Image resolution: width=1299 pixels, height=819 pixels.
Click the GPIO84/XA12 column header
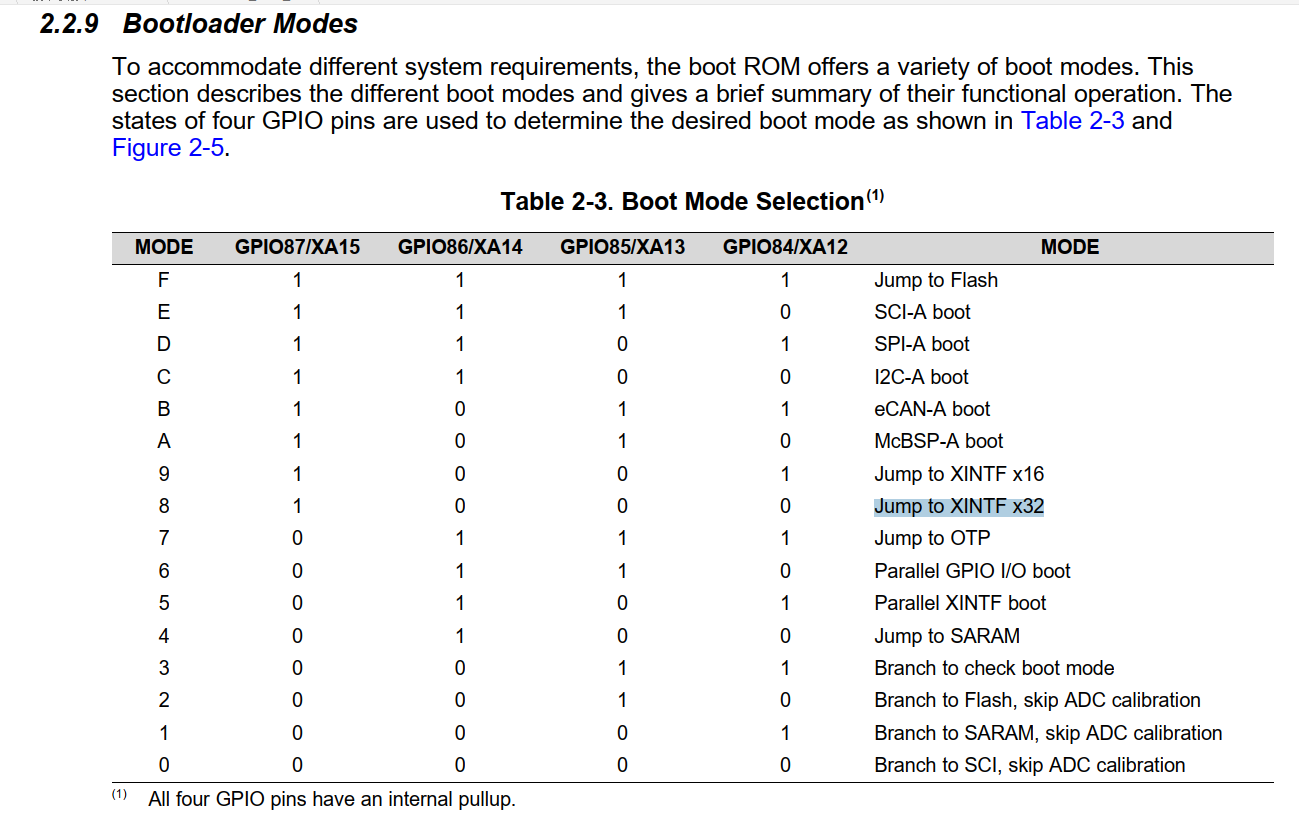coord(785,247)
